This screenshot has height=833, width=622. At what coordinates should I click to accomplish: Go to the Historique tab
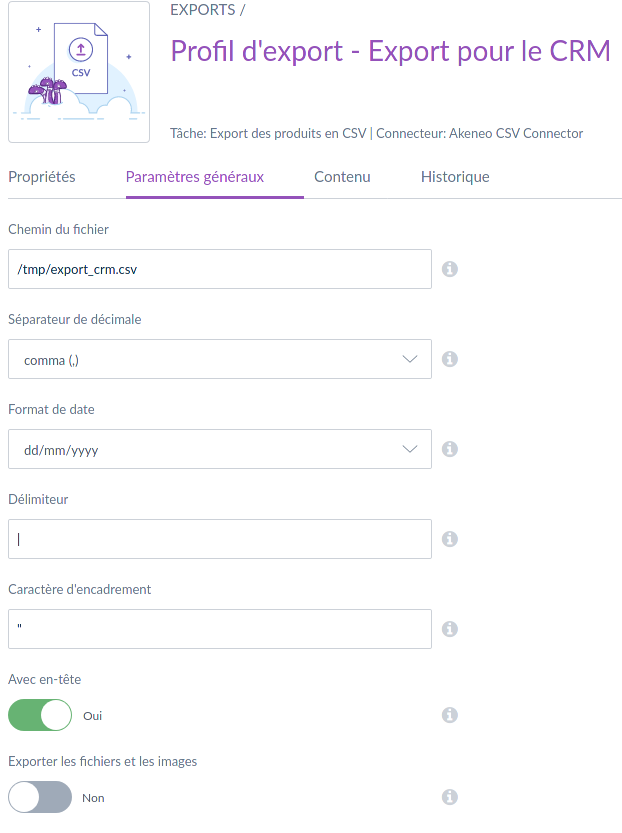(x=455, y=177)
